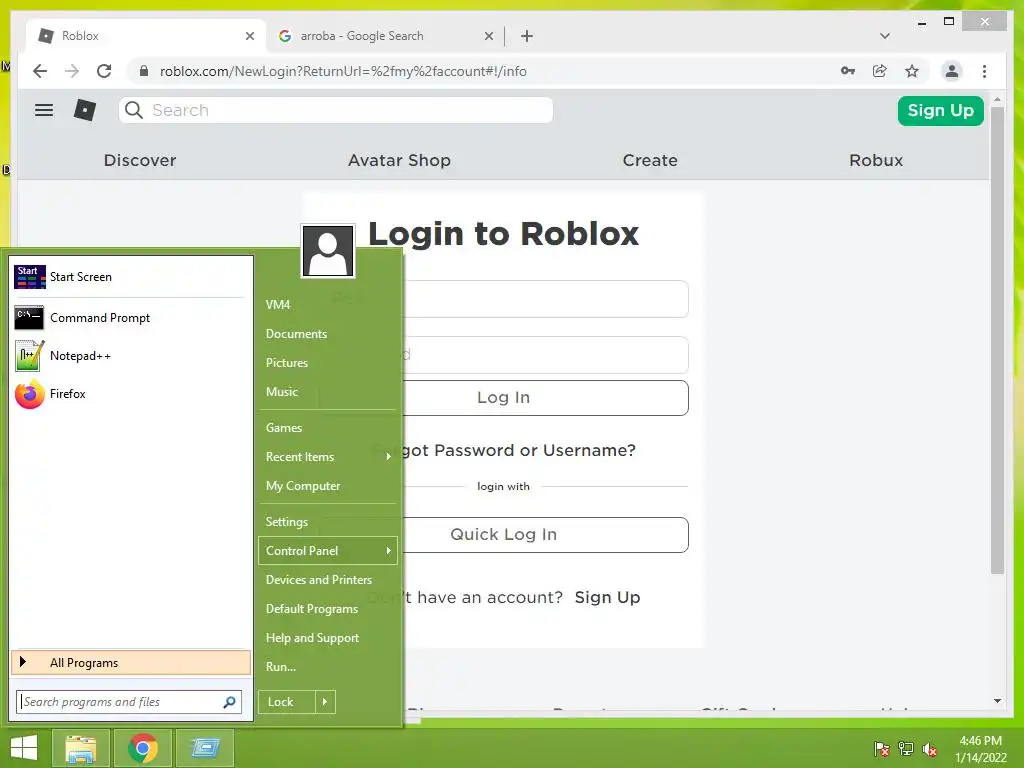This screenshot has width=1024, height=768.
Task: Click the green Sign Up button
Action: [940, 110]
